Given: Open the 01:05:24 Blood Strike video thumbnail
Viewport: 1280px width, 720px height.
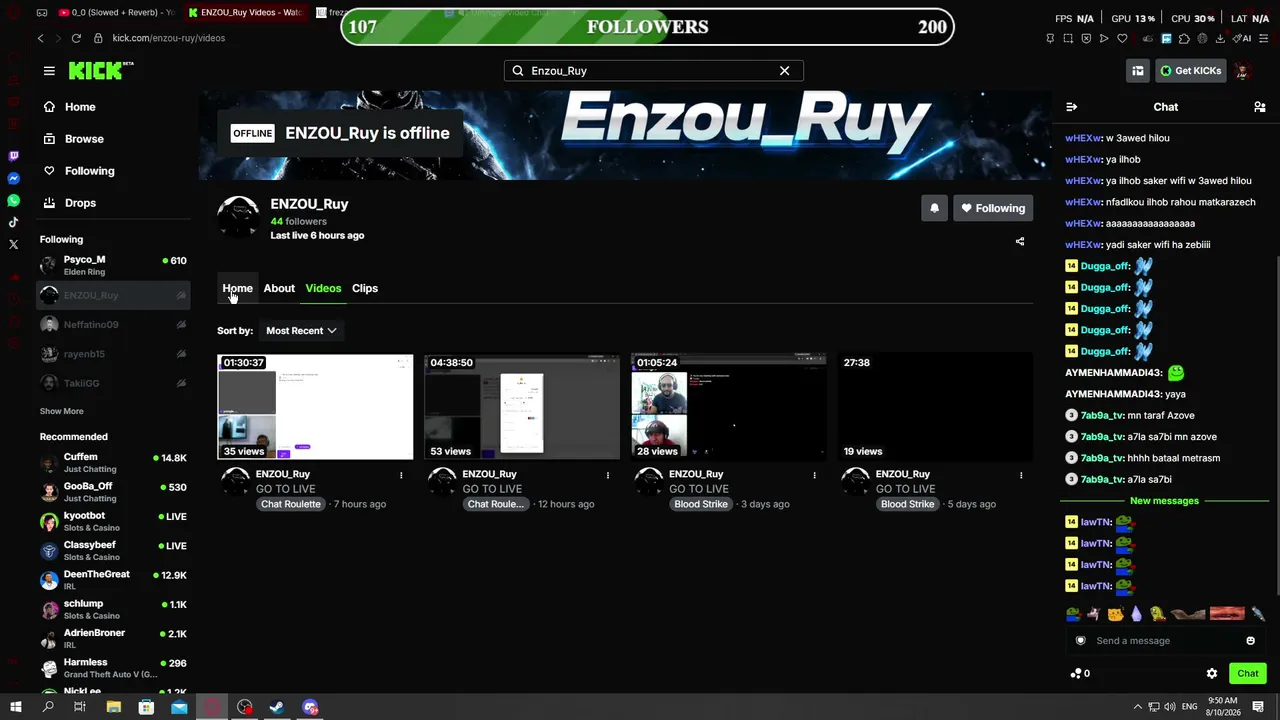Looking at the screenshot, I should (729, 406).
